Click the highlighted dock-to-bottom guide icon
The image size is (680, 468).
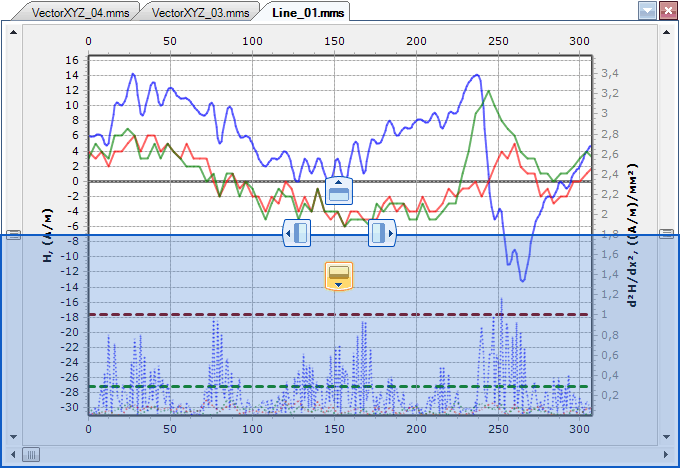point(339,275)
